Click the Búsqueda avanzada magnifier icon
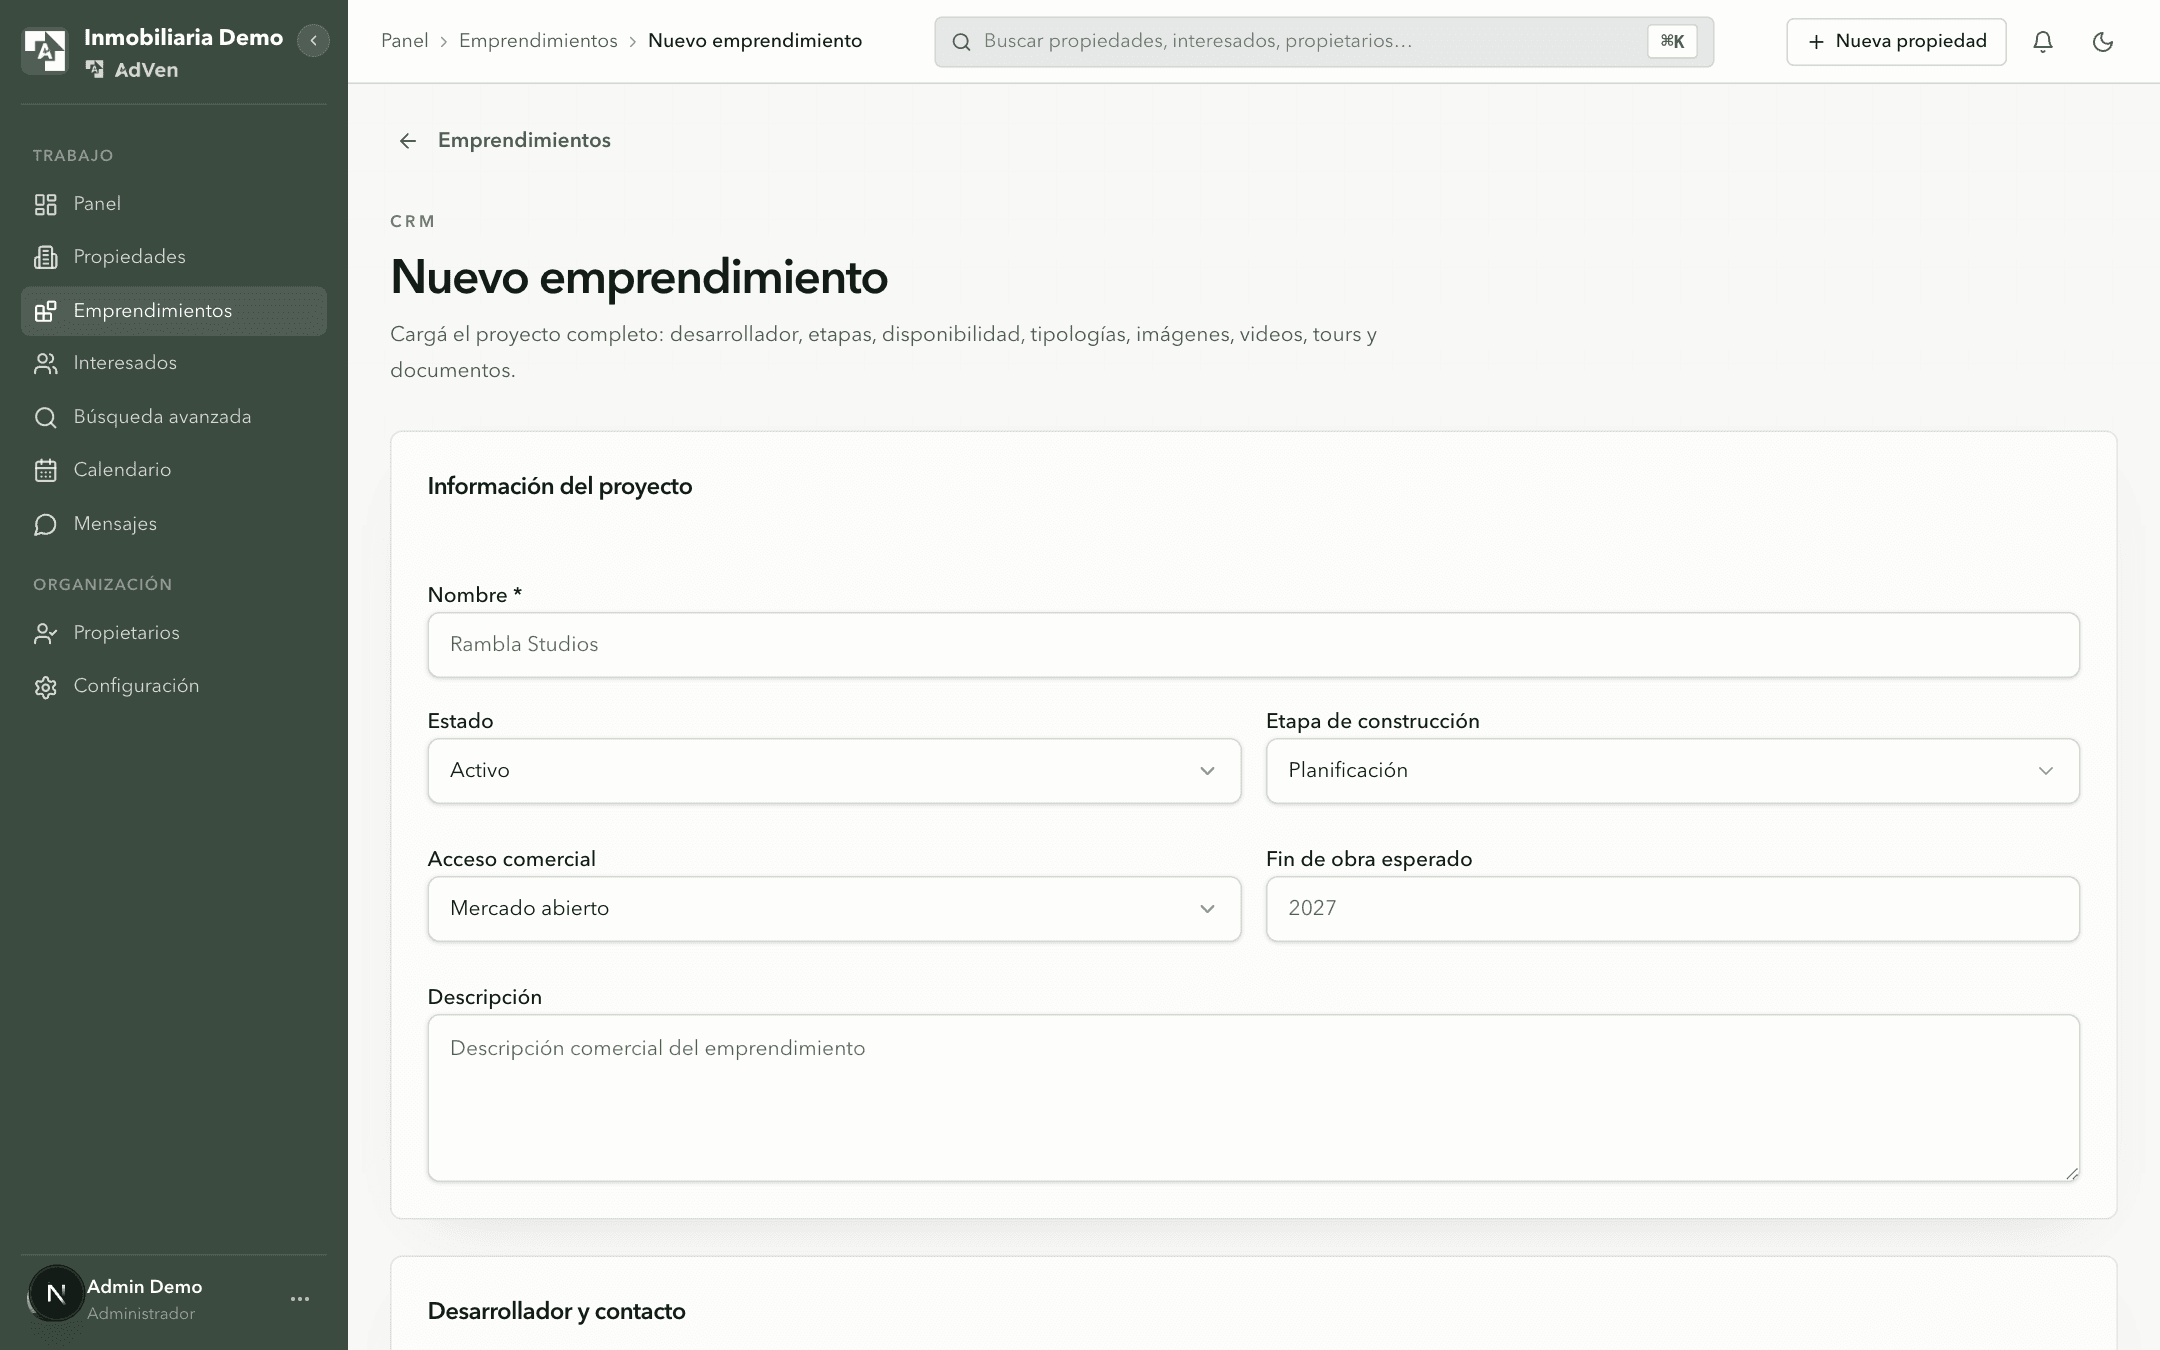2160x1350 pixels. (45, 417)
